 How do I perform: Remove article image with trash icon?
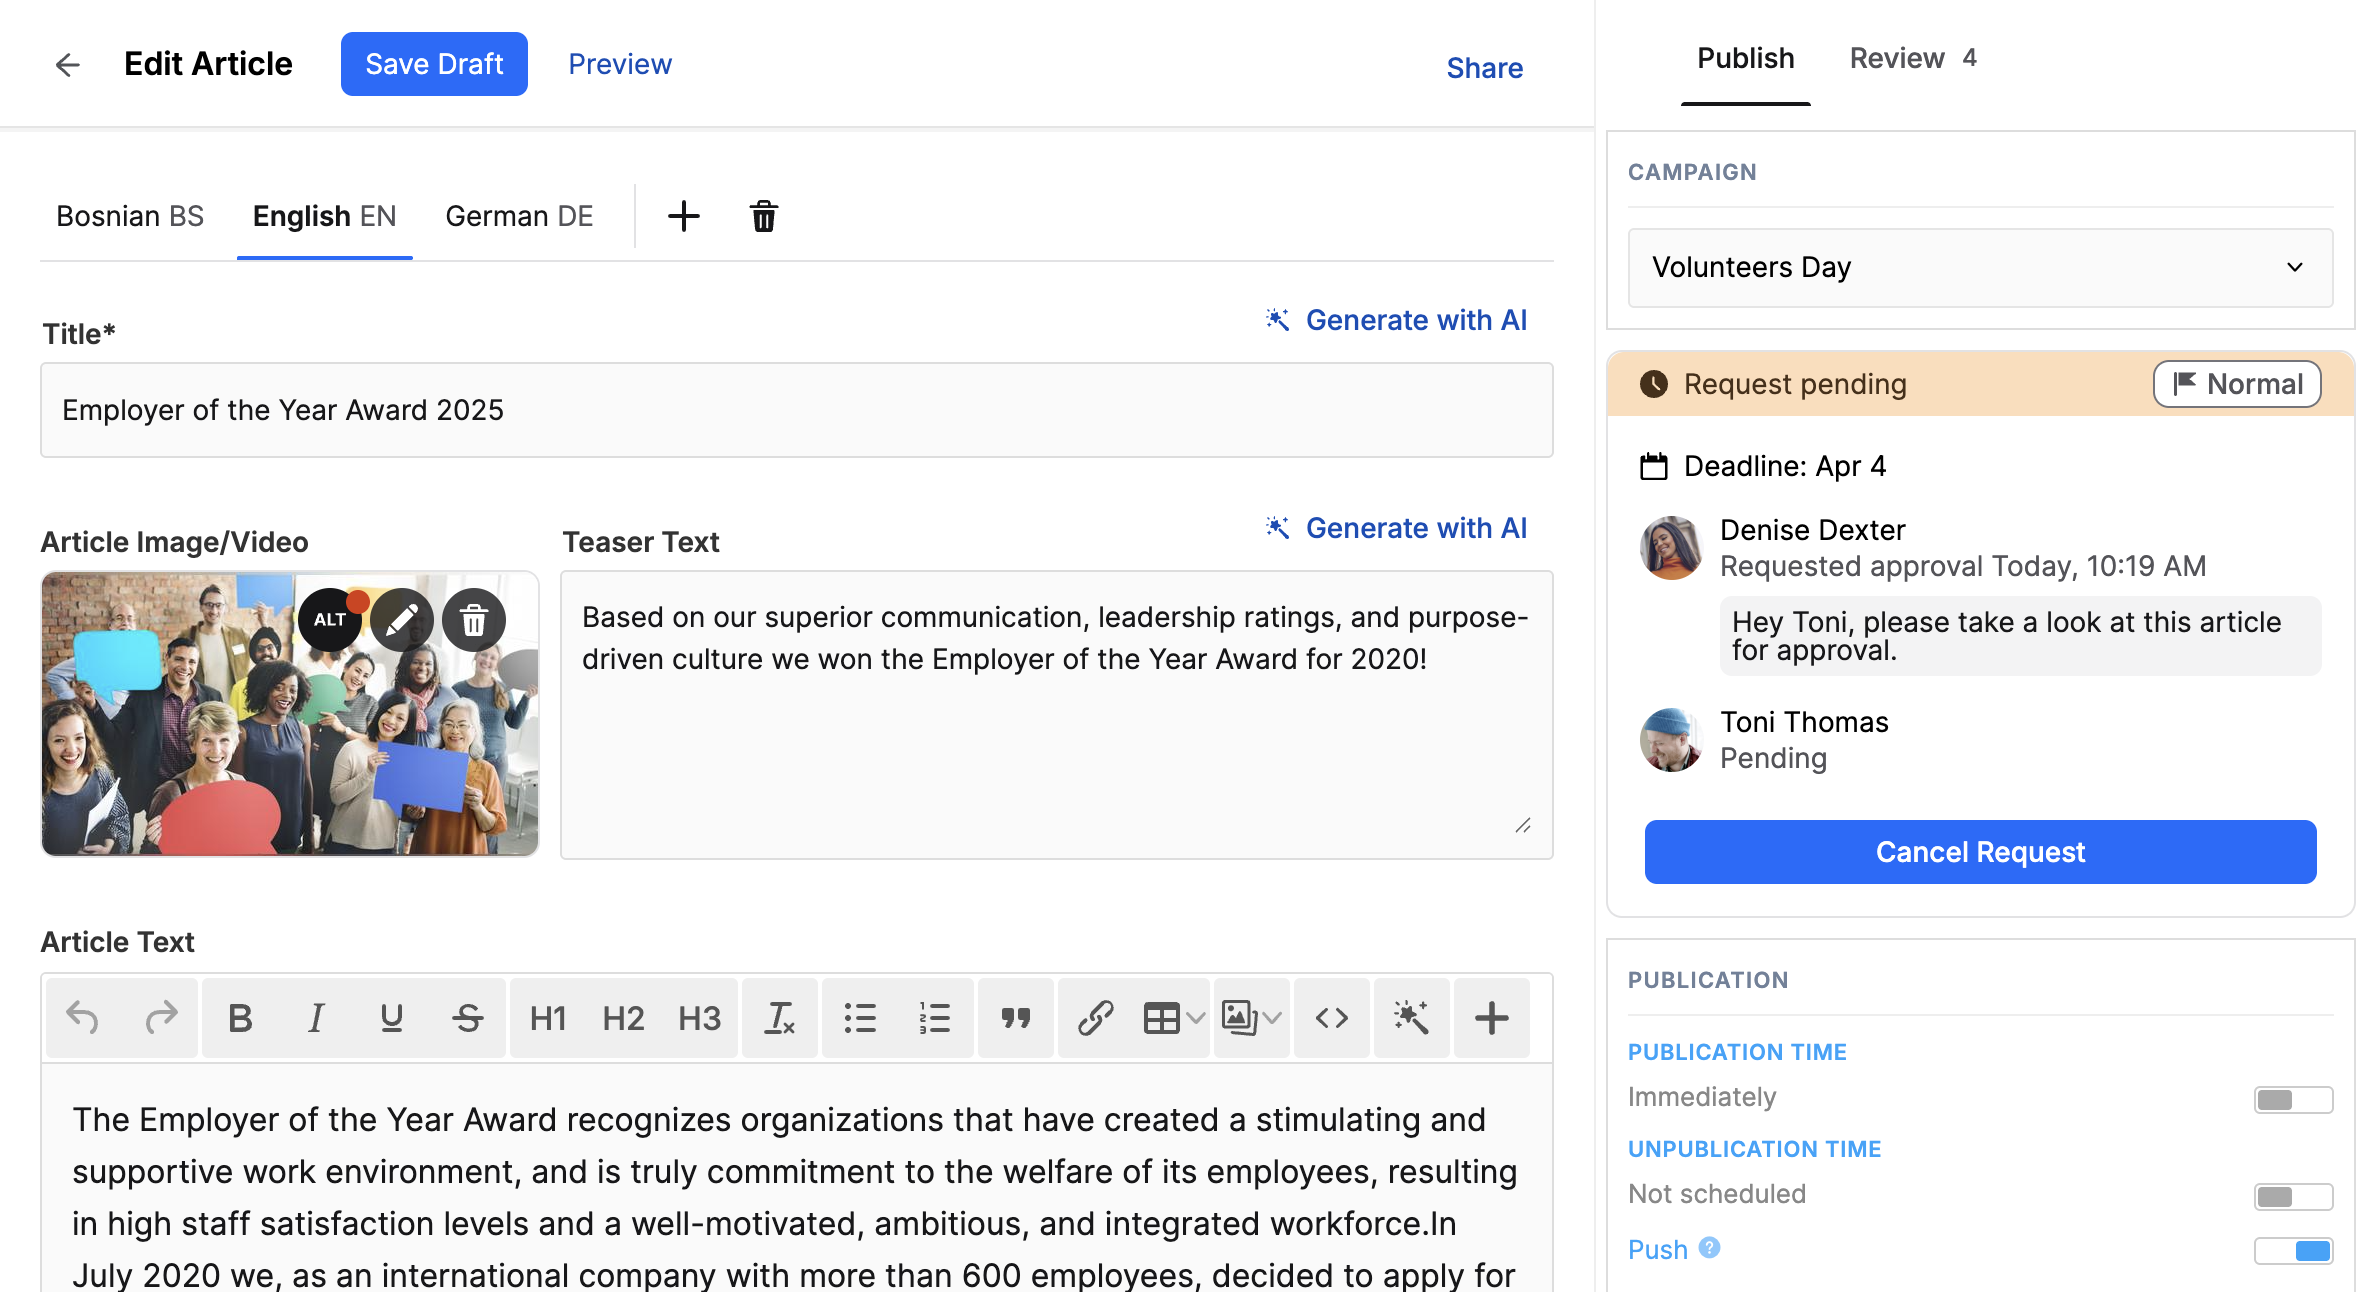474,620
